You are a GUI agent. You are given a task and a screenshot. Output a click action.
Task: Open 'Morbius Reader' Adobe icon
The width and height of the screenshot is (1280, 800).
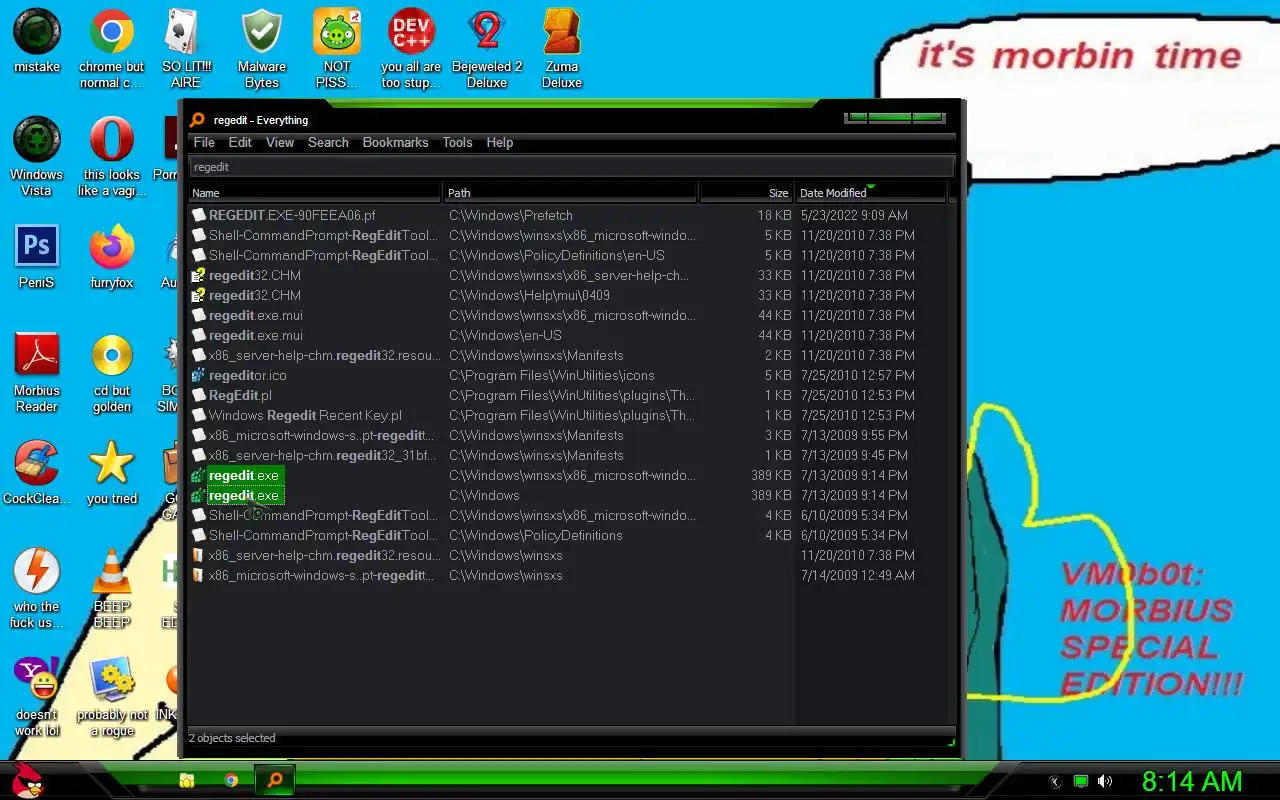(37, 371)
